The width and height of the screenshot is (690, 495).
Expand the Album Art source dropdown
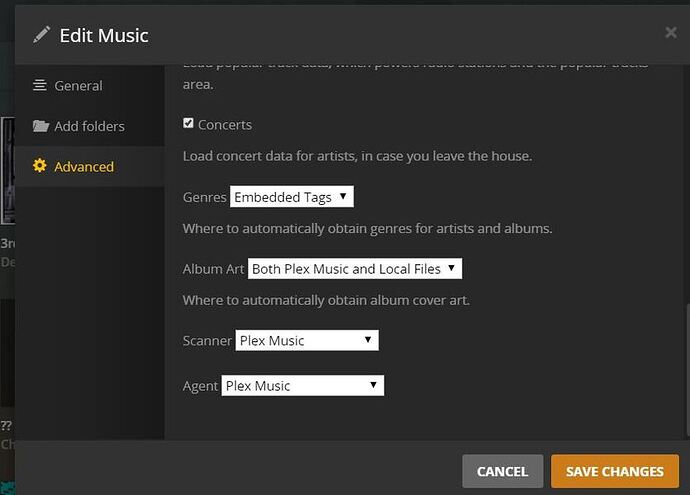354,268
